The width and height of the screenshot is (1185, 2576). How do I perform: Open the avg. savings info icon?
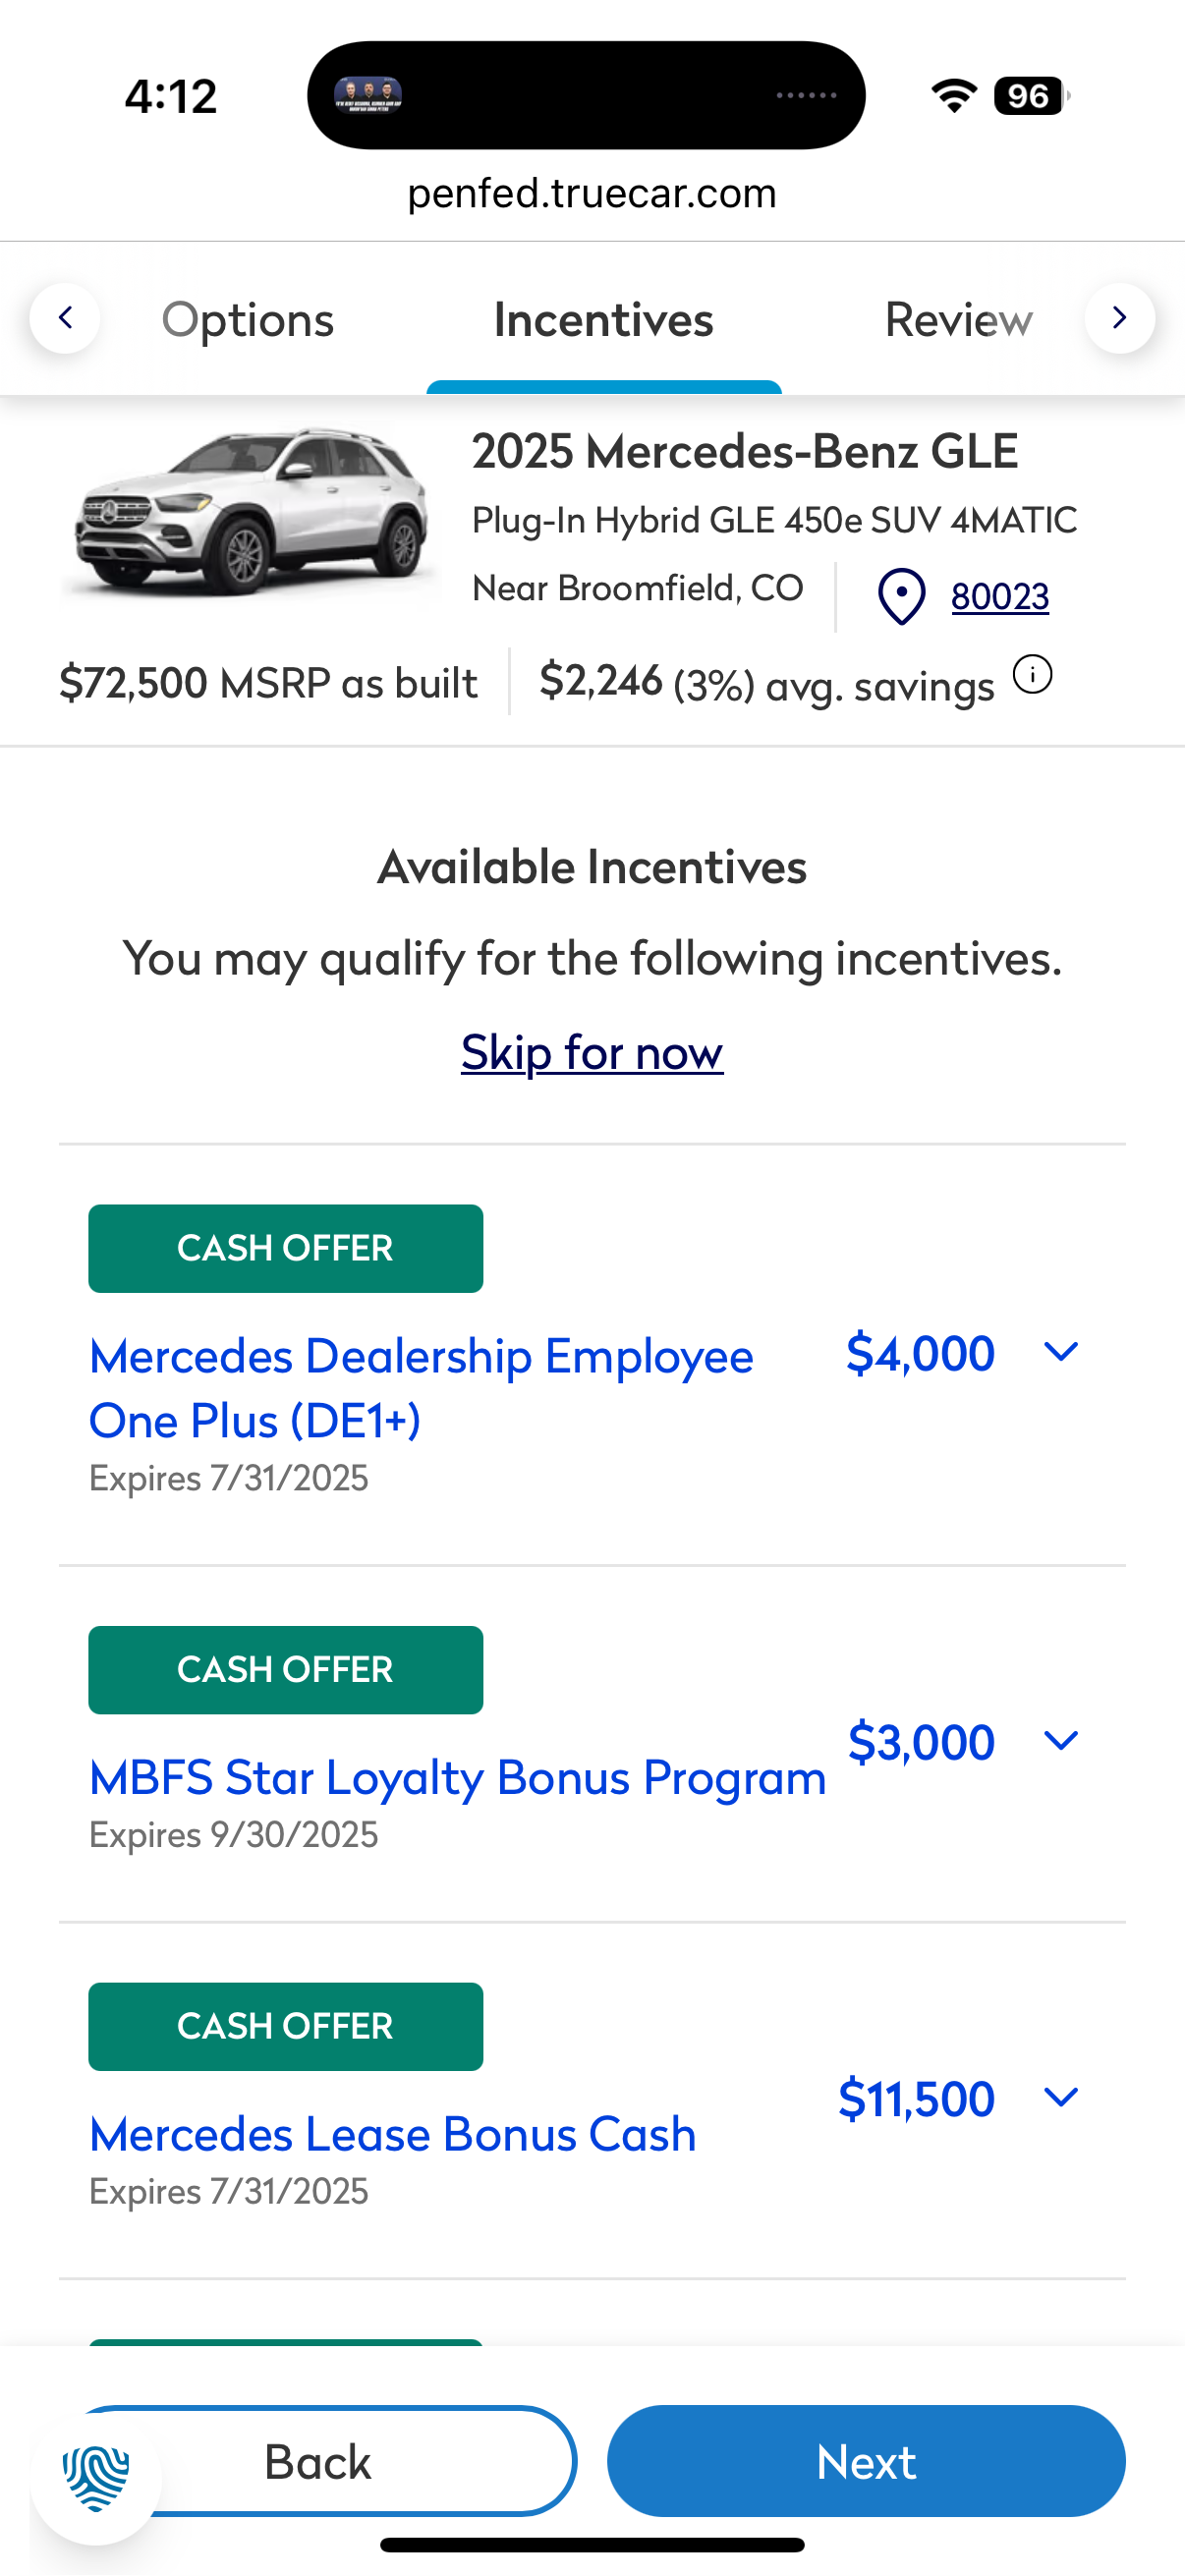click(x=1032, y=675)
